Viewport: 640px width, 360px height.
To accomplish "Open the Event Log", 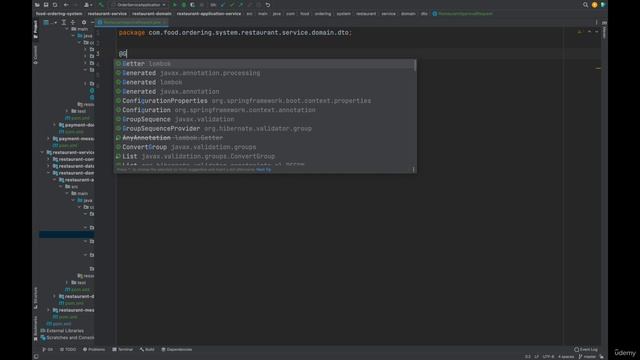I will [x=586, y=349].
